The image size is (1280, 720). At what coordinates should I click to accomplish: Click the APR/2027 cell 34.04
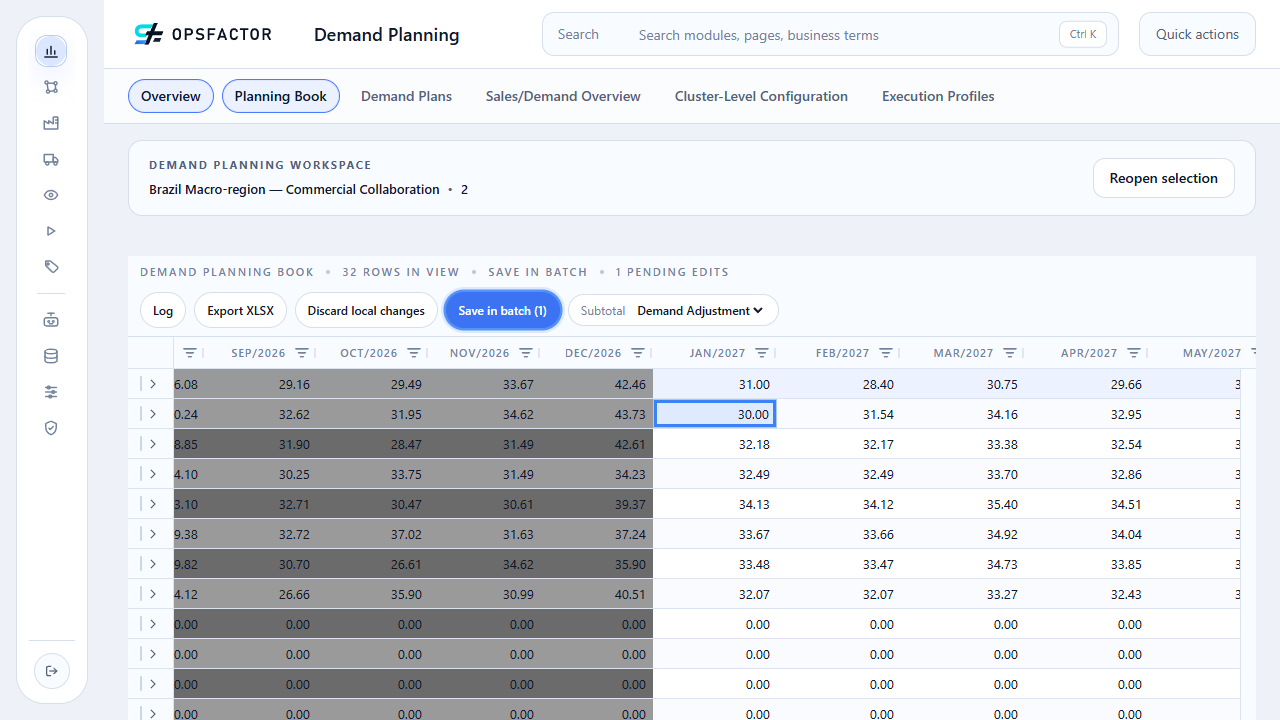coord(1087,534)
